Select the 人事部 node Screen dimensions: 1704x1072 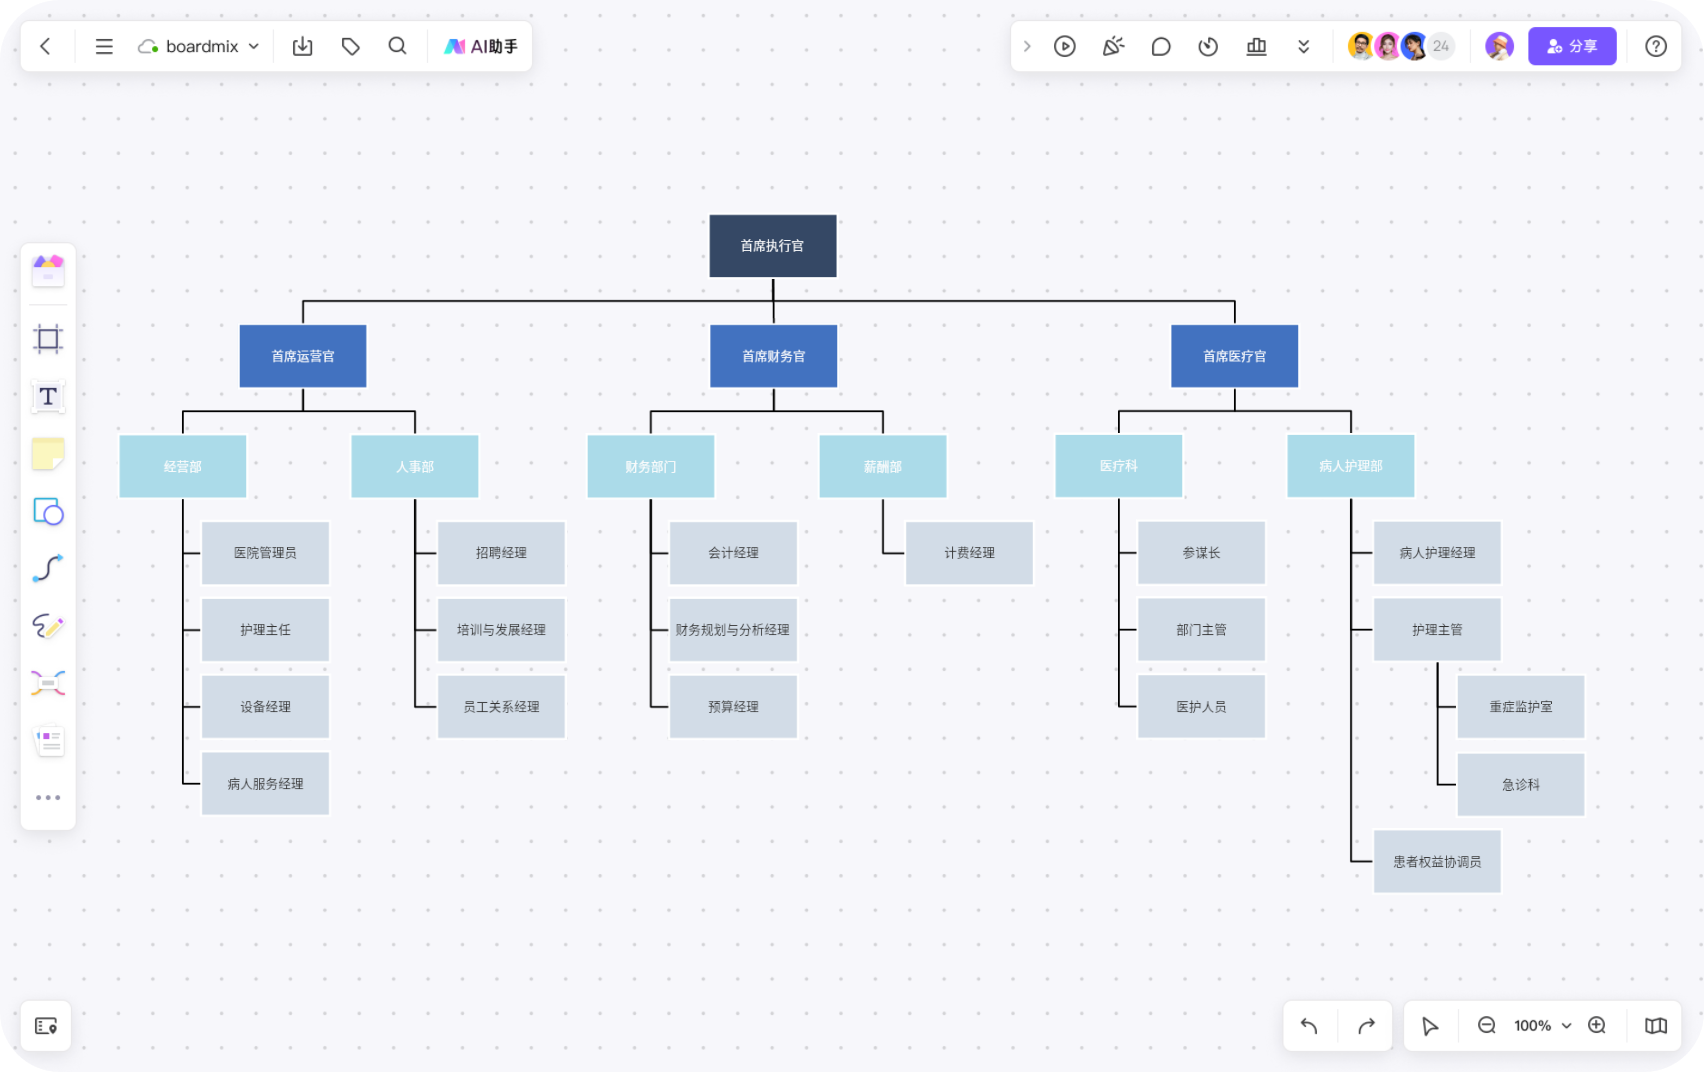pos(415,466)
